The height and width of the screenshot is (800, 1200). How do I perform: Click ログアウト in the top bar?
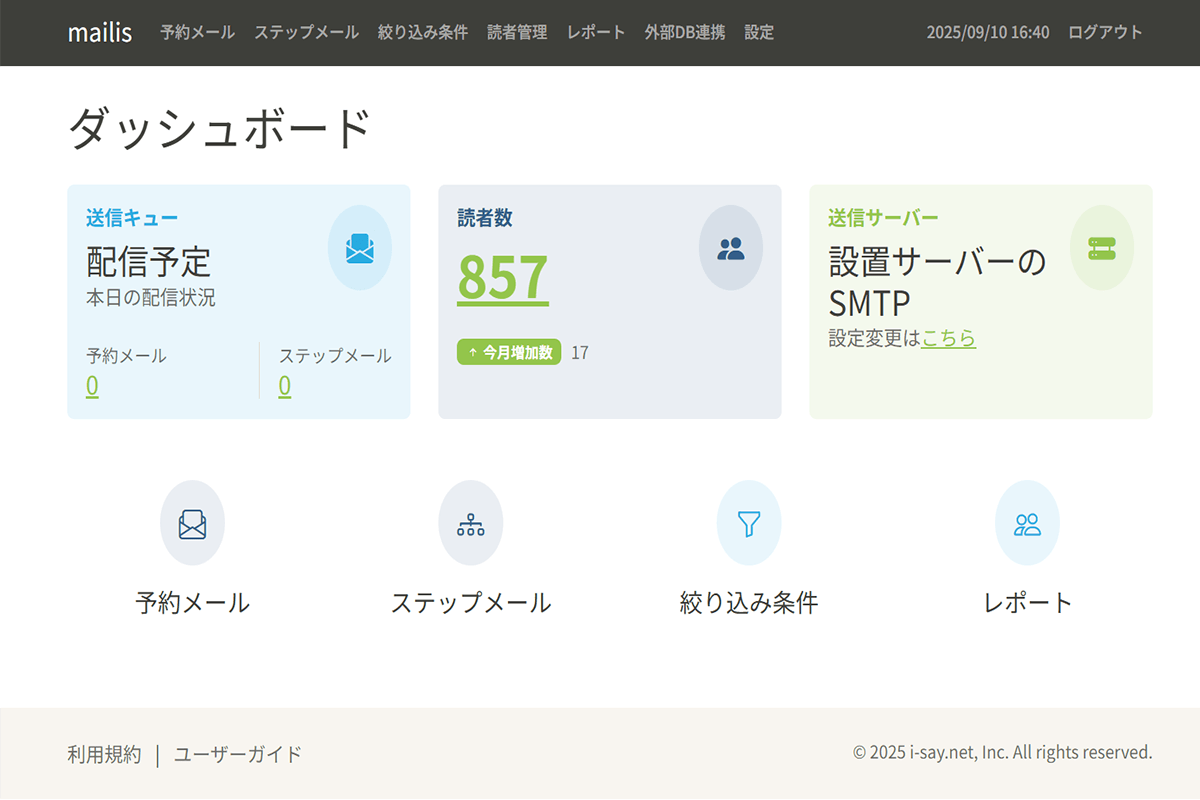coord(1106,32)
